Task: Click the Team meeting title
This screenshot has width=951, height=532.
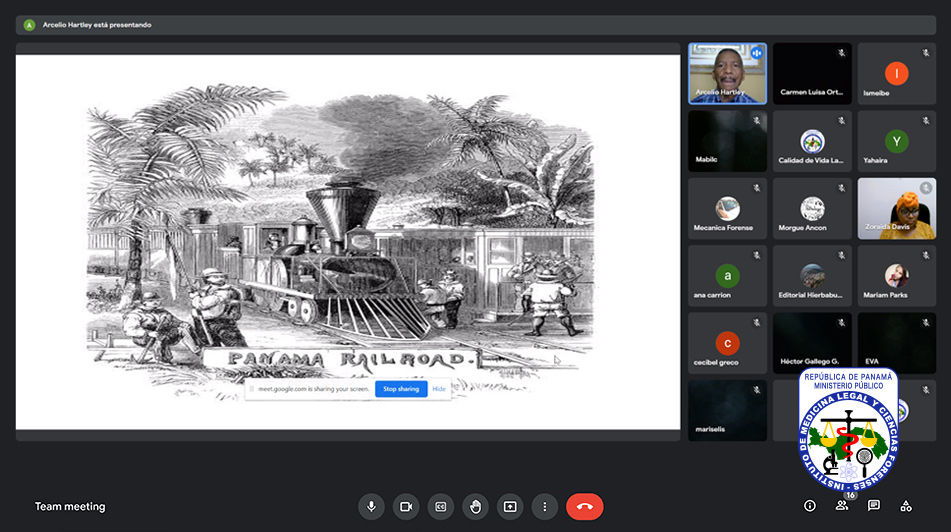Action: pyautogui.click(x=70, y=507)
